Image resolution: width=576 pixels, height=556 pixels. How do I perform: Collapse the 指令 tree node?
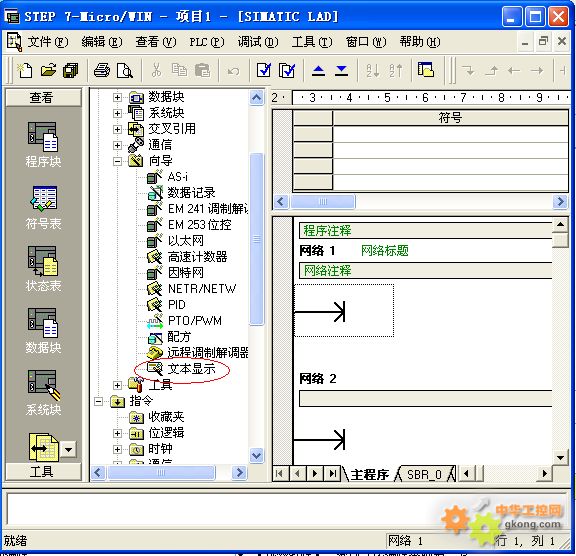click(x=98, y=401)
